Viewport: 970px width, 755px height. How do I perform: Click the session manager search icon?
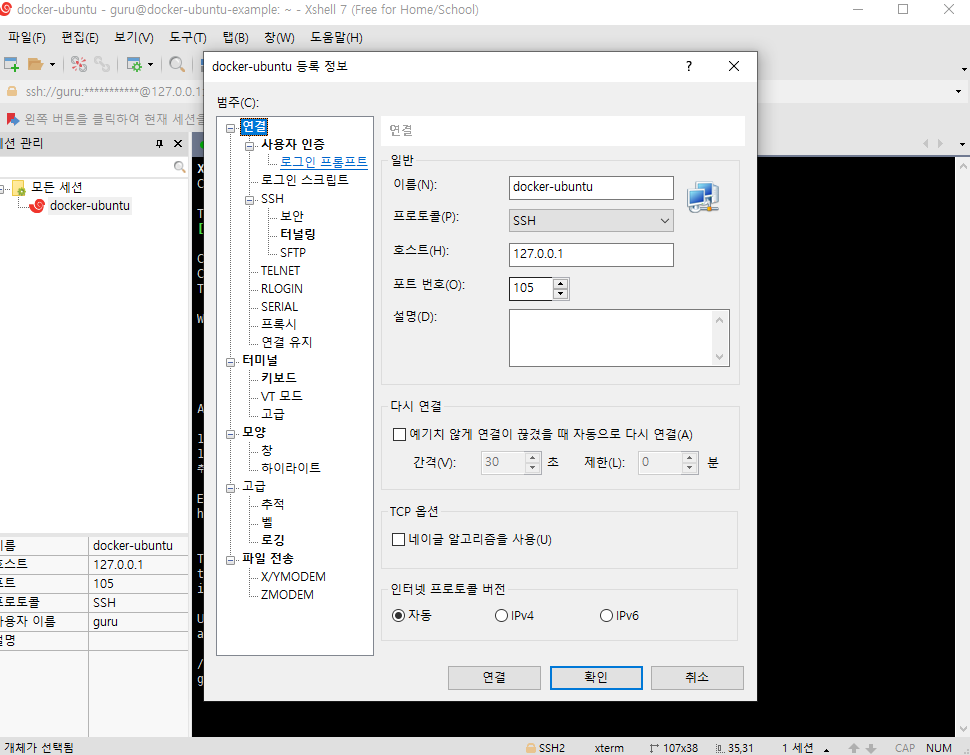click(x=179, y=166)
